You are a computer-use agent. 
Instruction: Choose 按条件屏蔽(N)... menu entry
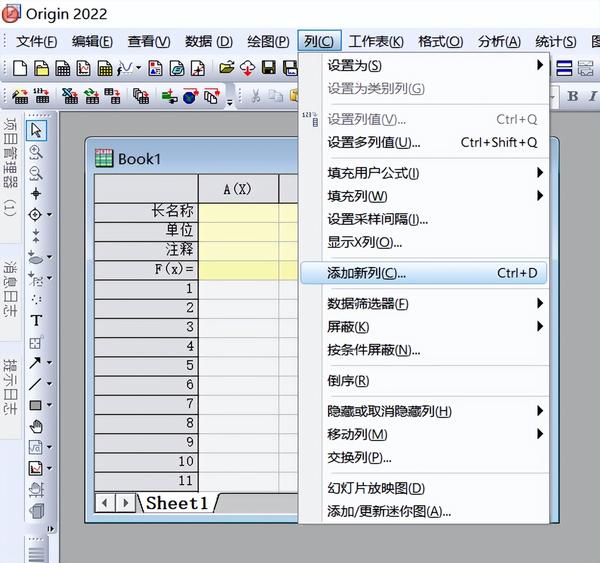click(x=424, y=350)
